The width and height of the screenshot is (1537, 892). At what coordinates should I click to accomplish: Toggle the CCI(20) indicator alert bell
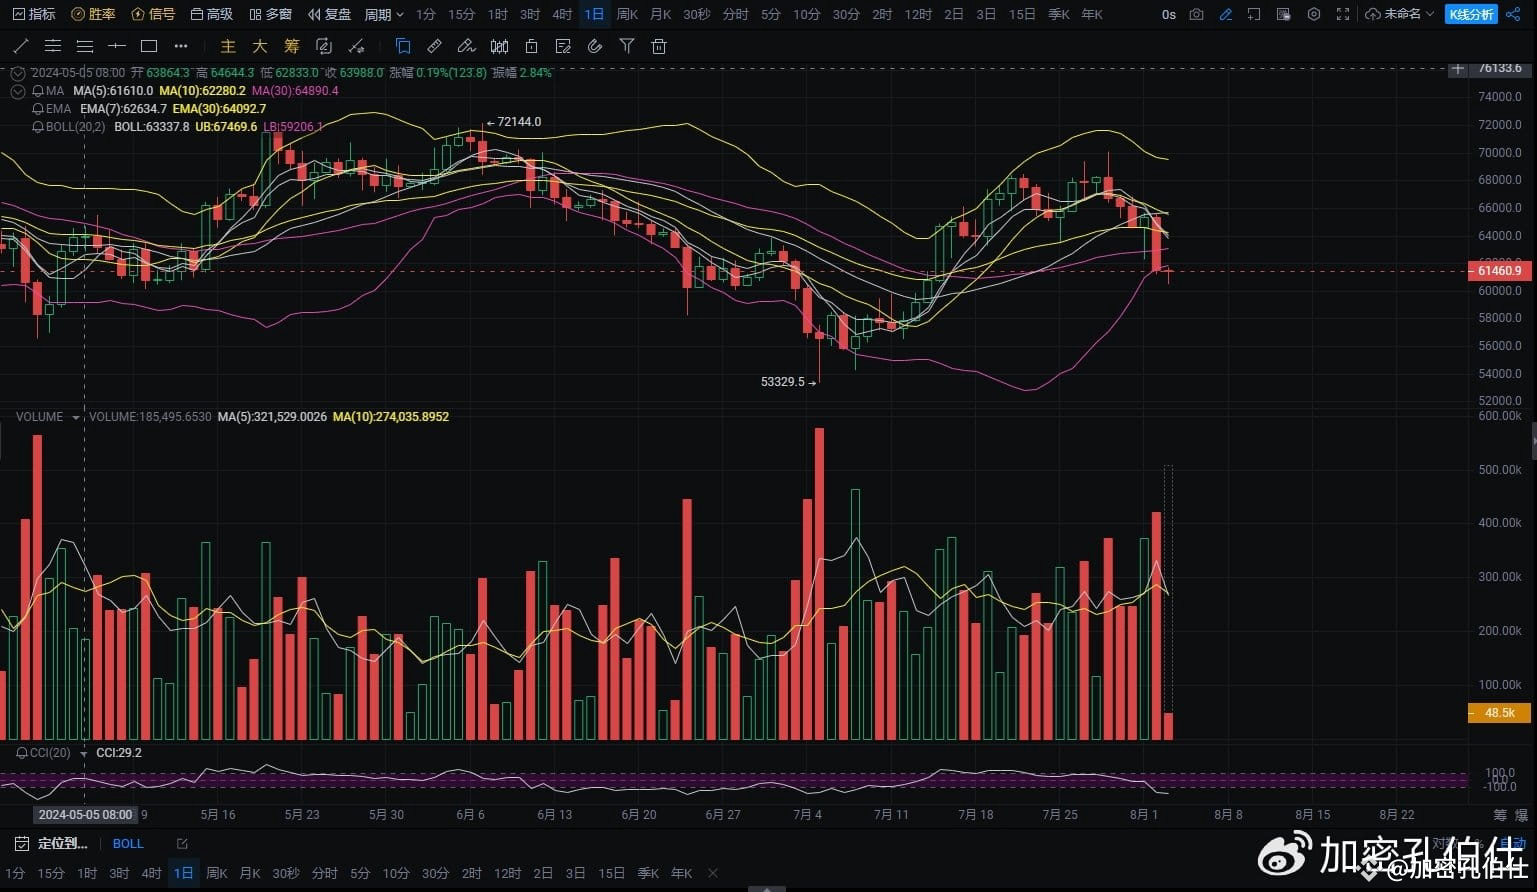pyautogui.click(x=22, y=752)
